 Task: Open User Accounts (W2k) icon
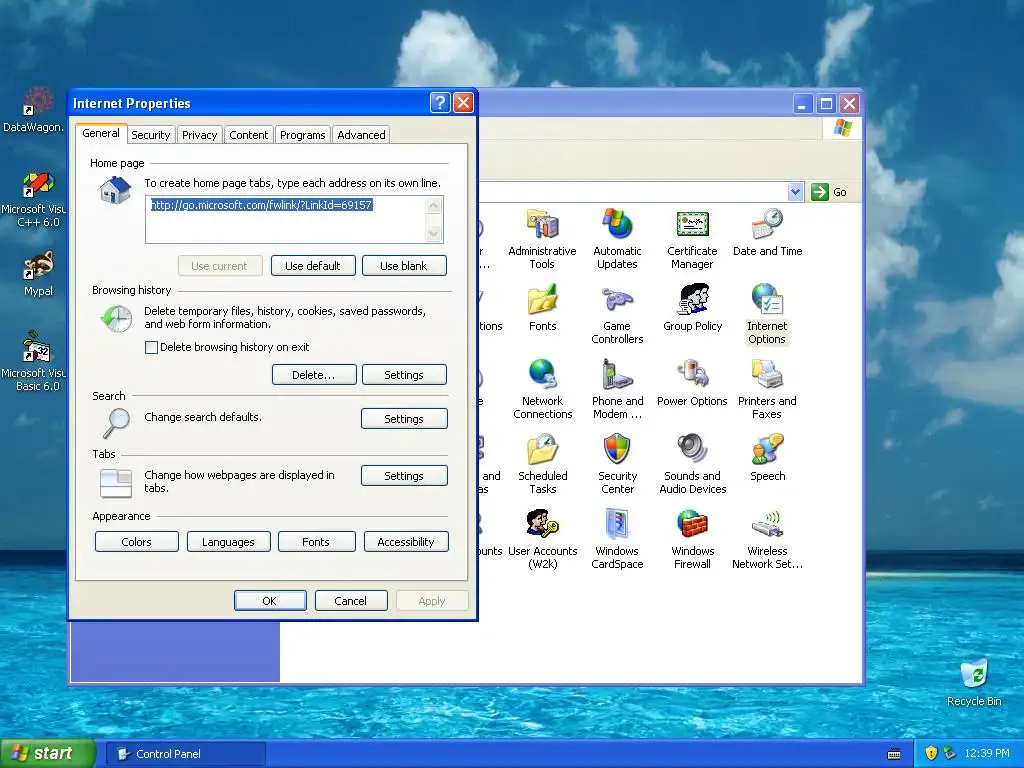[542, 539]
